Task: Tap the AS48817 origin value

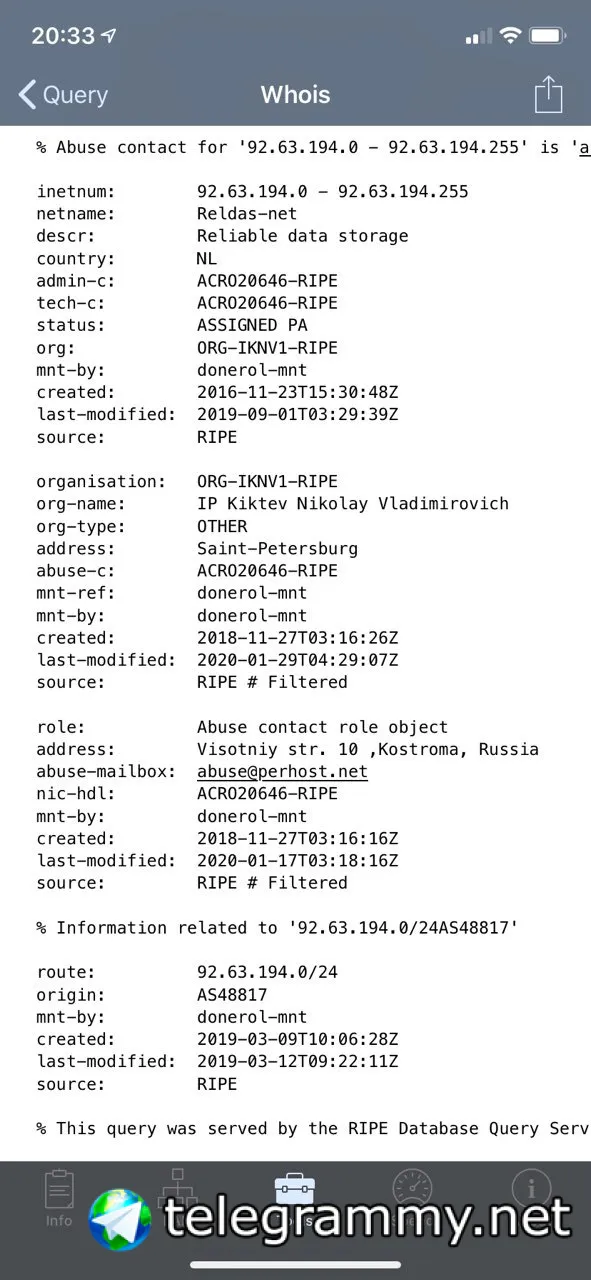Action: click(232, 994)
